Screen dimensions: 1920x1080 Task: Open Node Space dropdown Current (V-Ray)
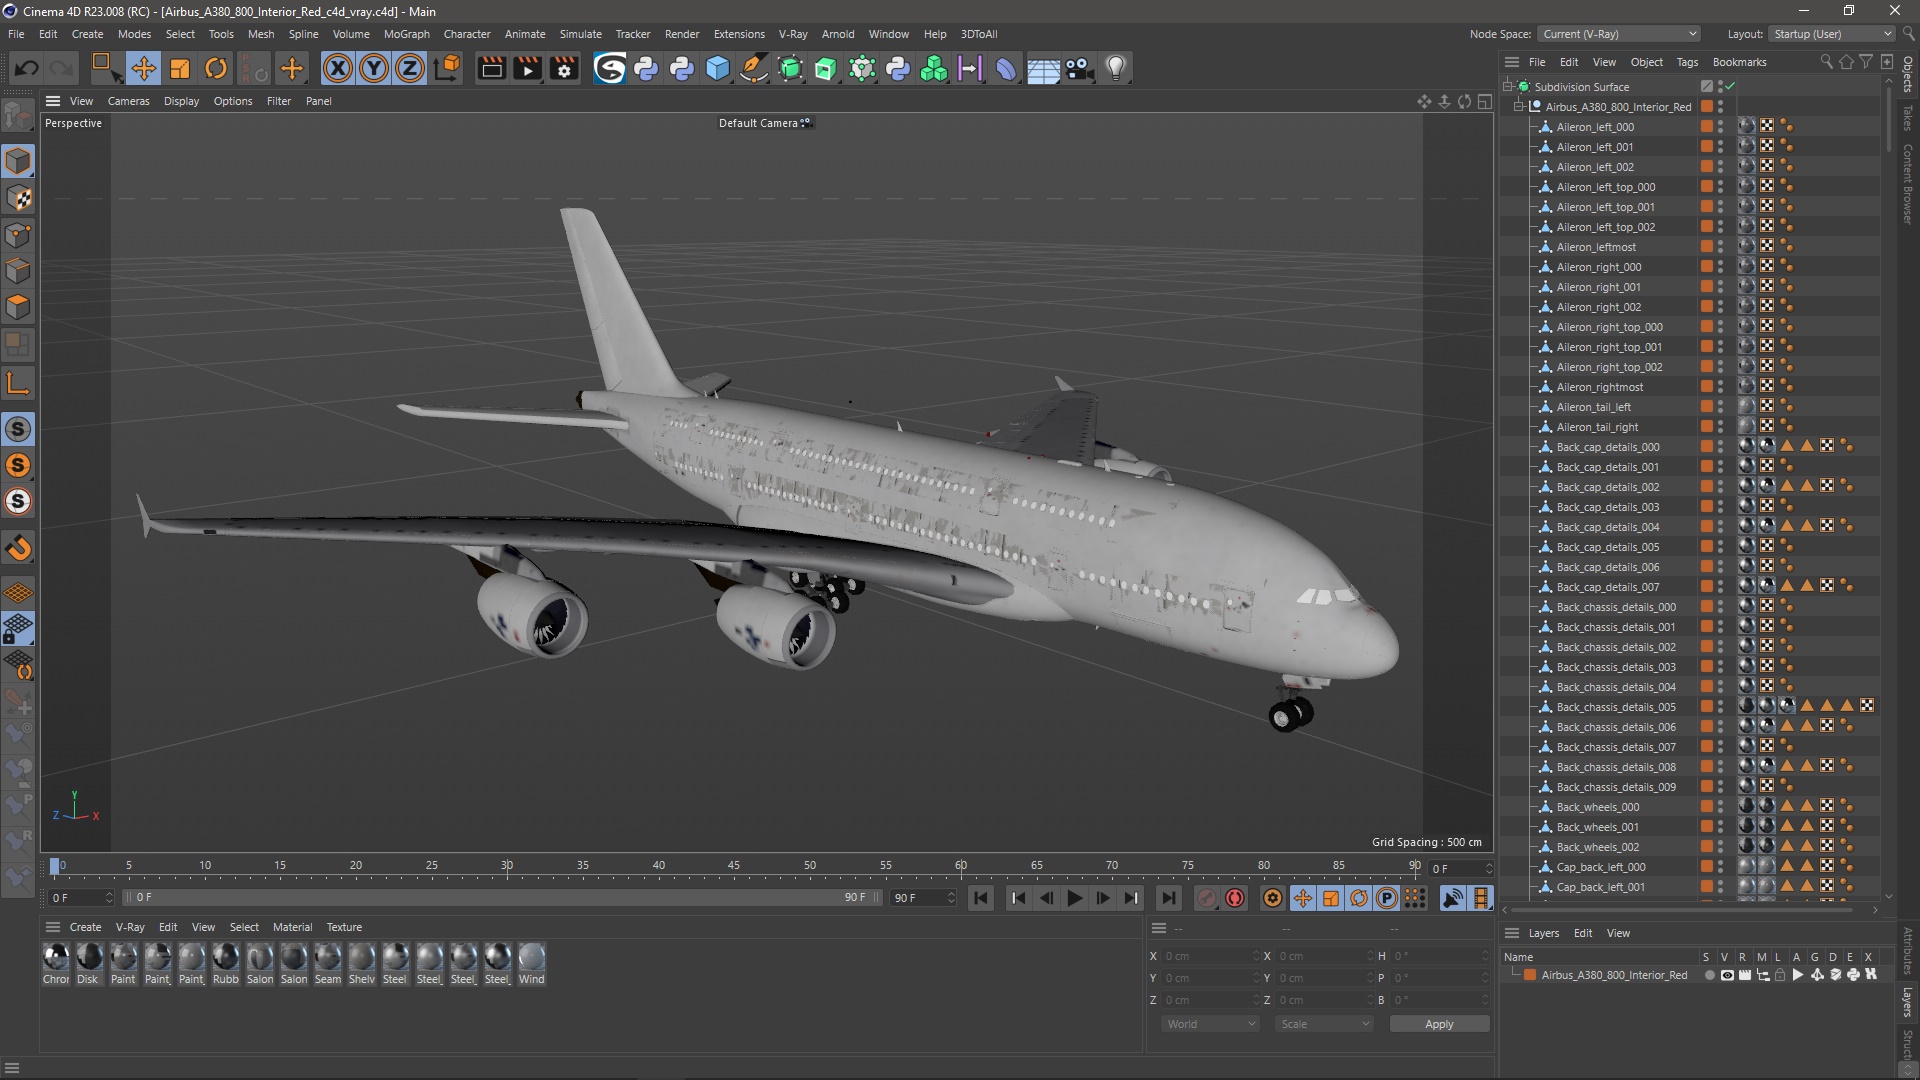point(1619,34)
